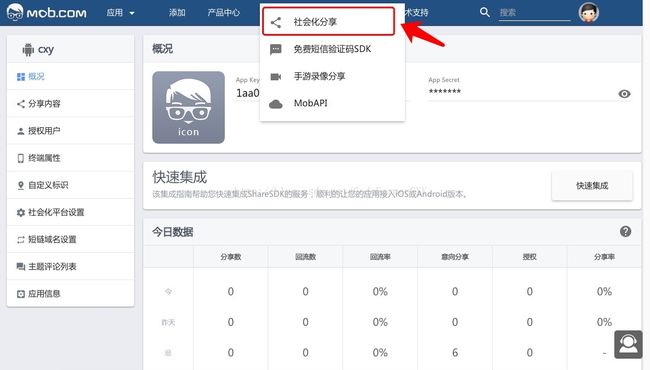Open the customer support headset icon

click(x=628, y=344)
